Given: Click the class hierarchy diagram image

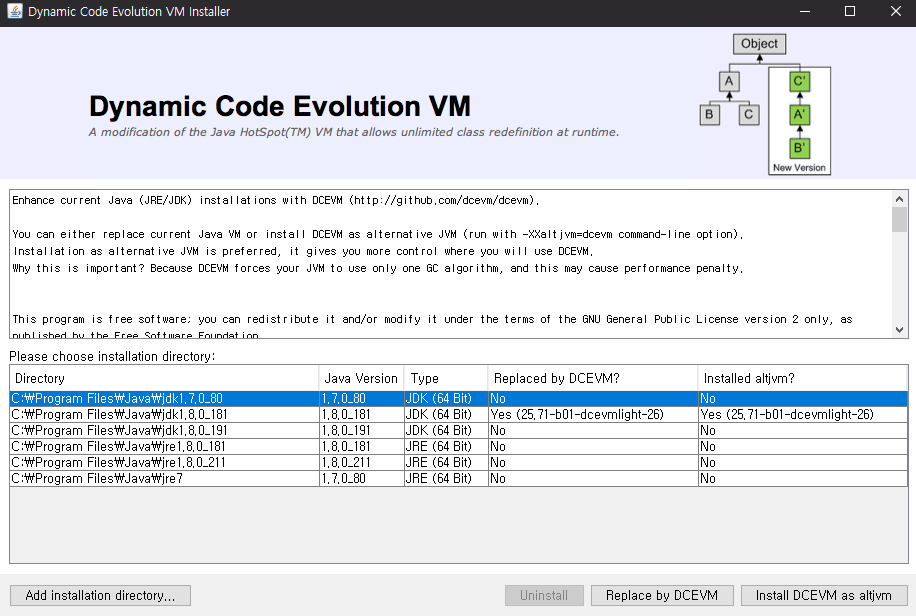Looking at the screenshot, I should click(765, 103).
